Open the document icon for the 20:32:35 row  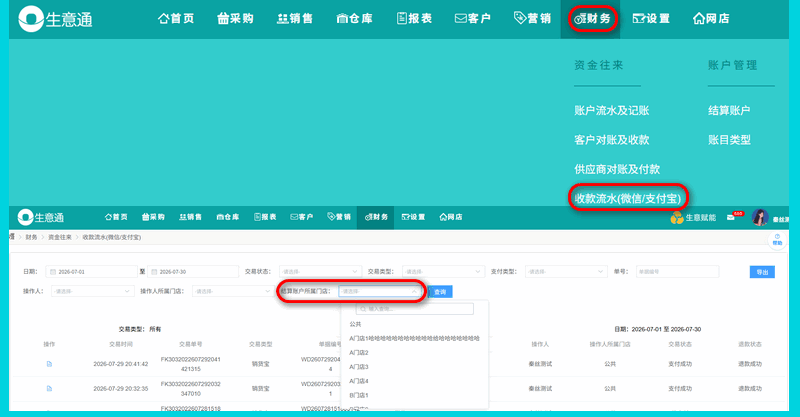[49, 388]
